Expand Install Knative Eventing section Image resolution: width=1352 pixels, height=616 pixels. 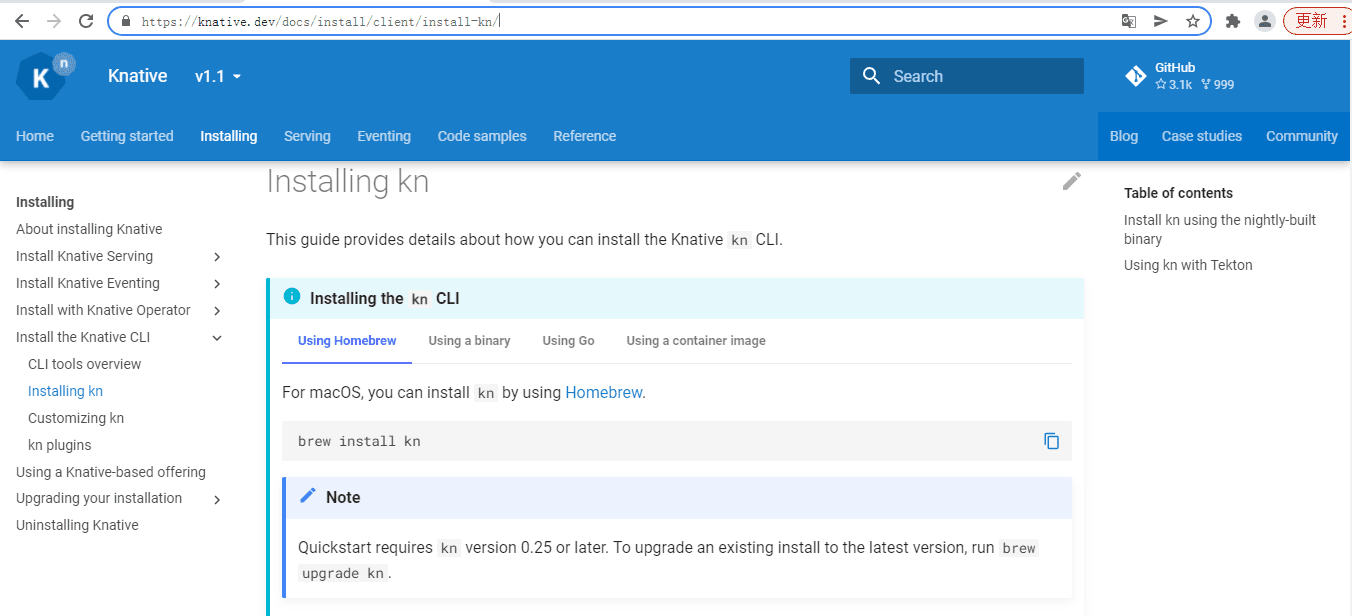click(217, 284)
